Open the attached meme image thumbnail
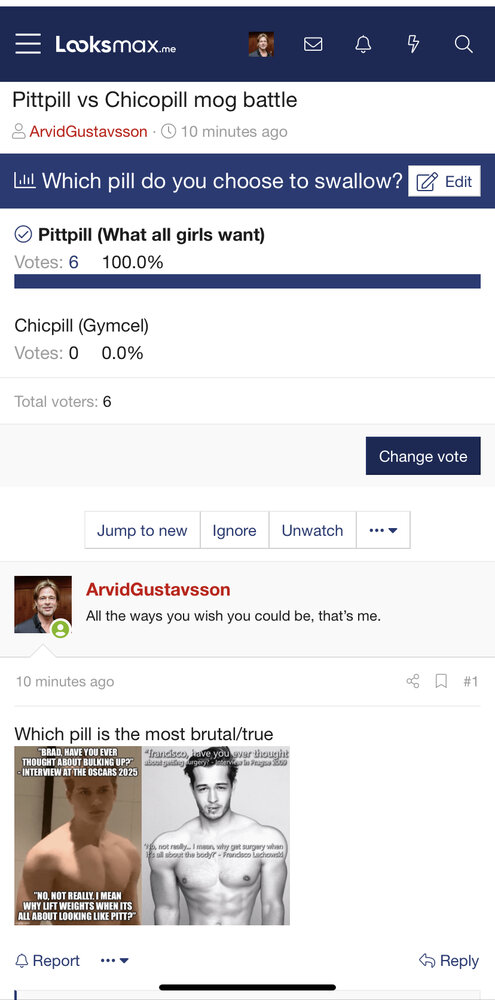The image size is (495, 1000). 152,835
